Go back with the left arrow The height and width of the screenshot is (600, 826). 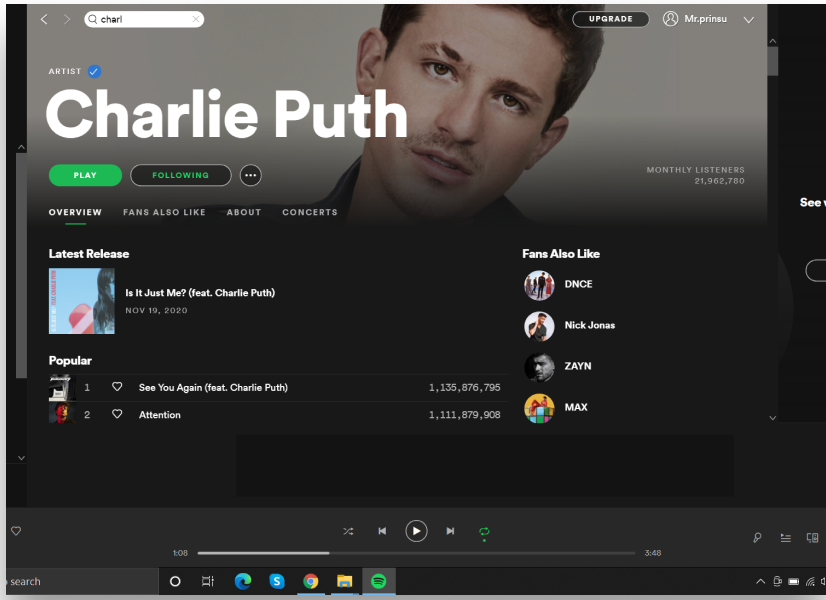click(44, 19)
